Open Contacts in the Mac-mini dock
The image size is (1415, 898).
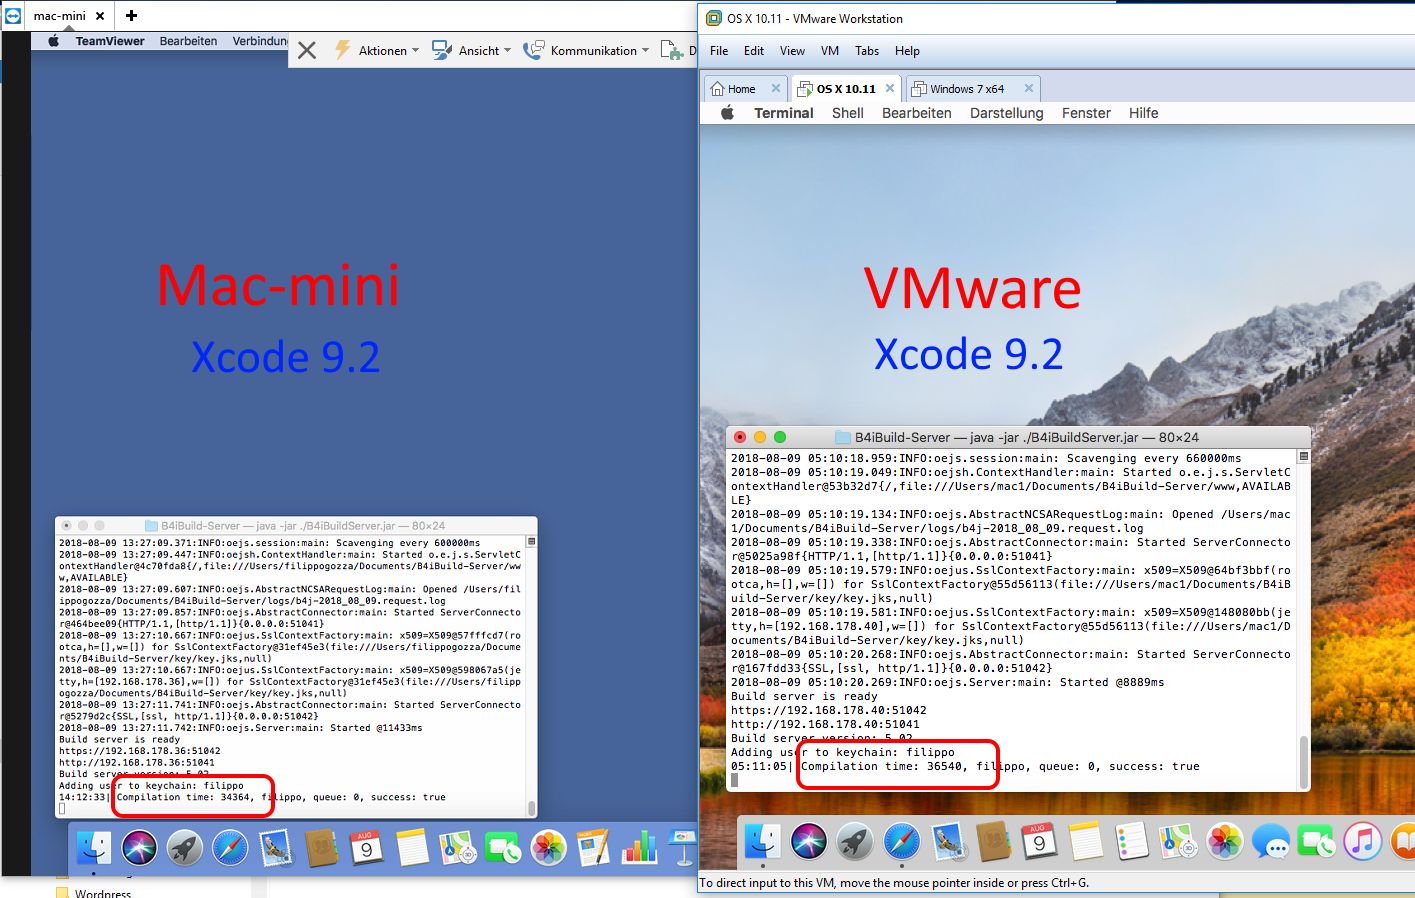coord(321,848)
